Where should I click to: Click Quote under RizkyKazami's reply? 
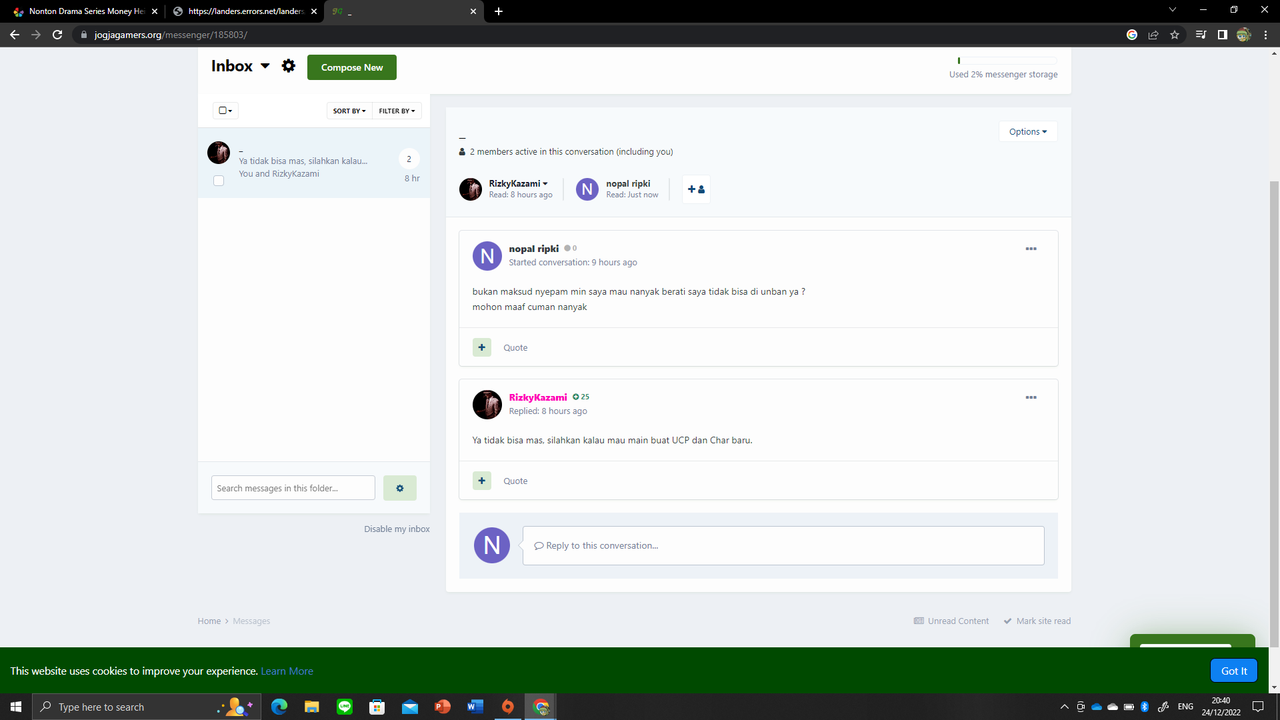(x=515, y=481)
